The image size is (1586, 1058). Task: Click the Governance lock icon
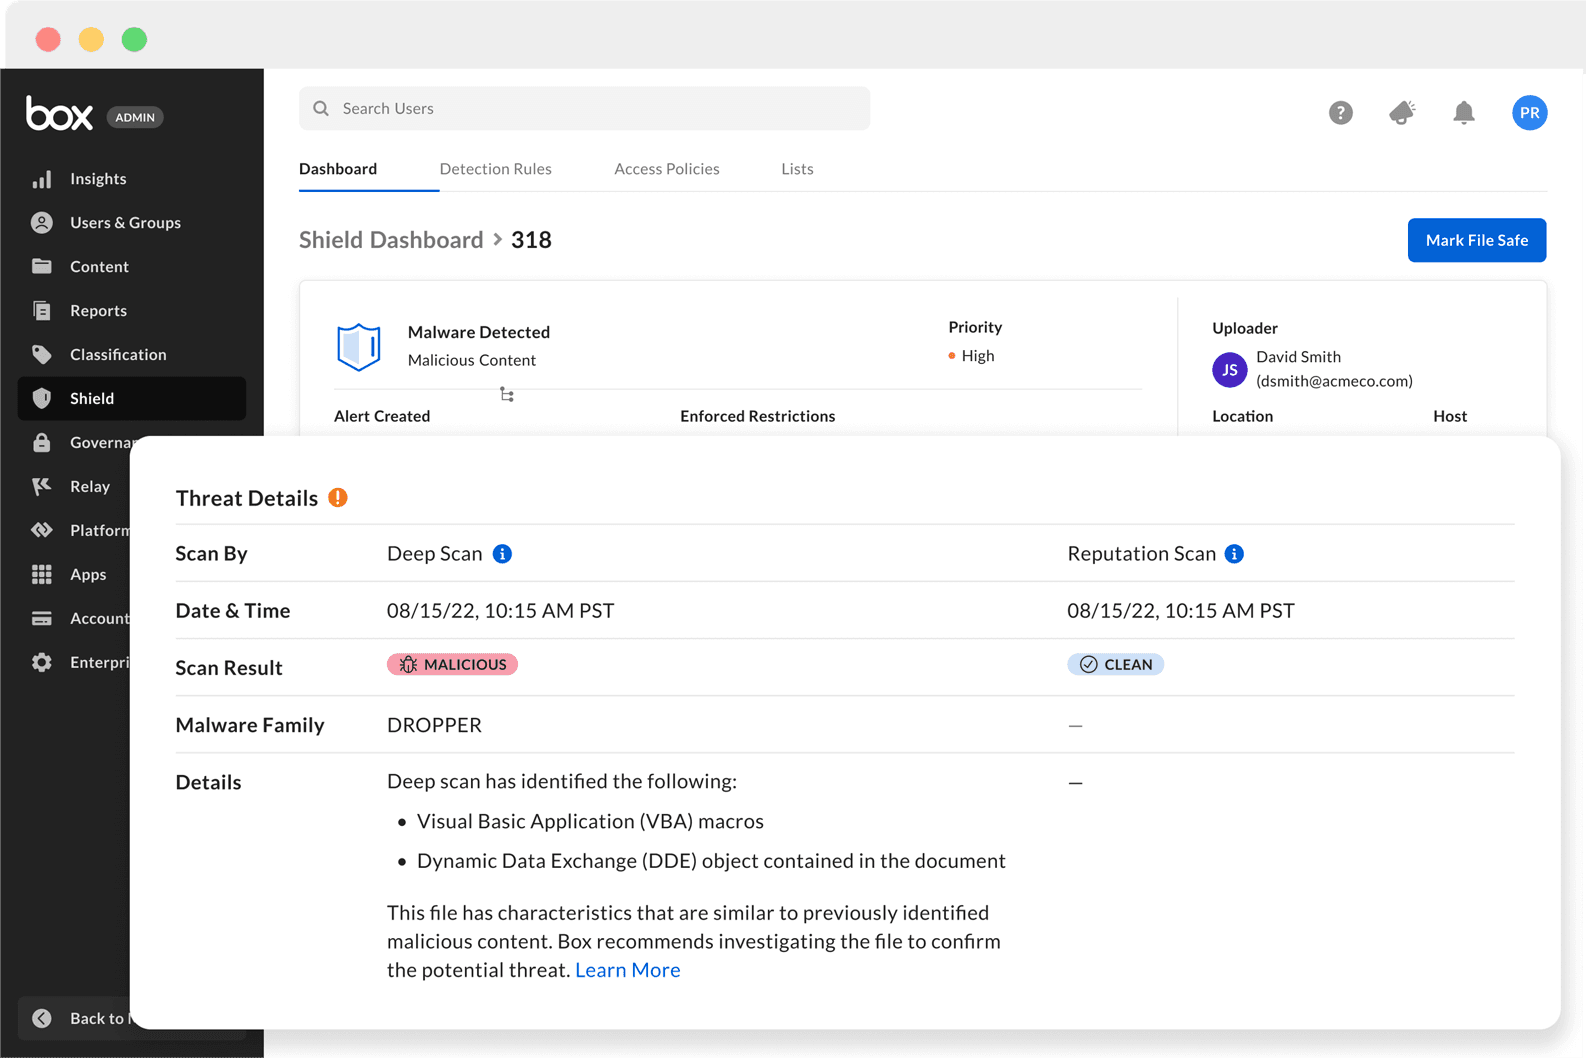point(42,442)
